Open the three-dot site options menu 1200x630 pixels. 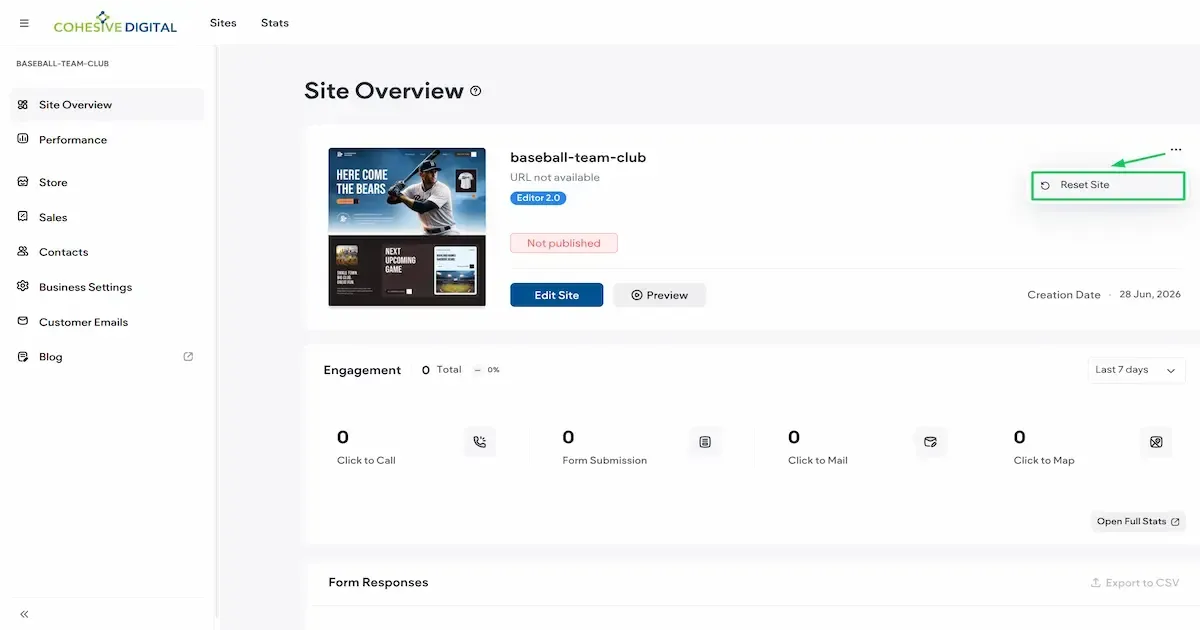click(1176, 149)
